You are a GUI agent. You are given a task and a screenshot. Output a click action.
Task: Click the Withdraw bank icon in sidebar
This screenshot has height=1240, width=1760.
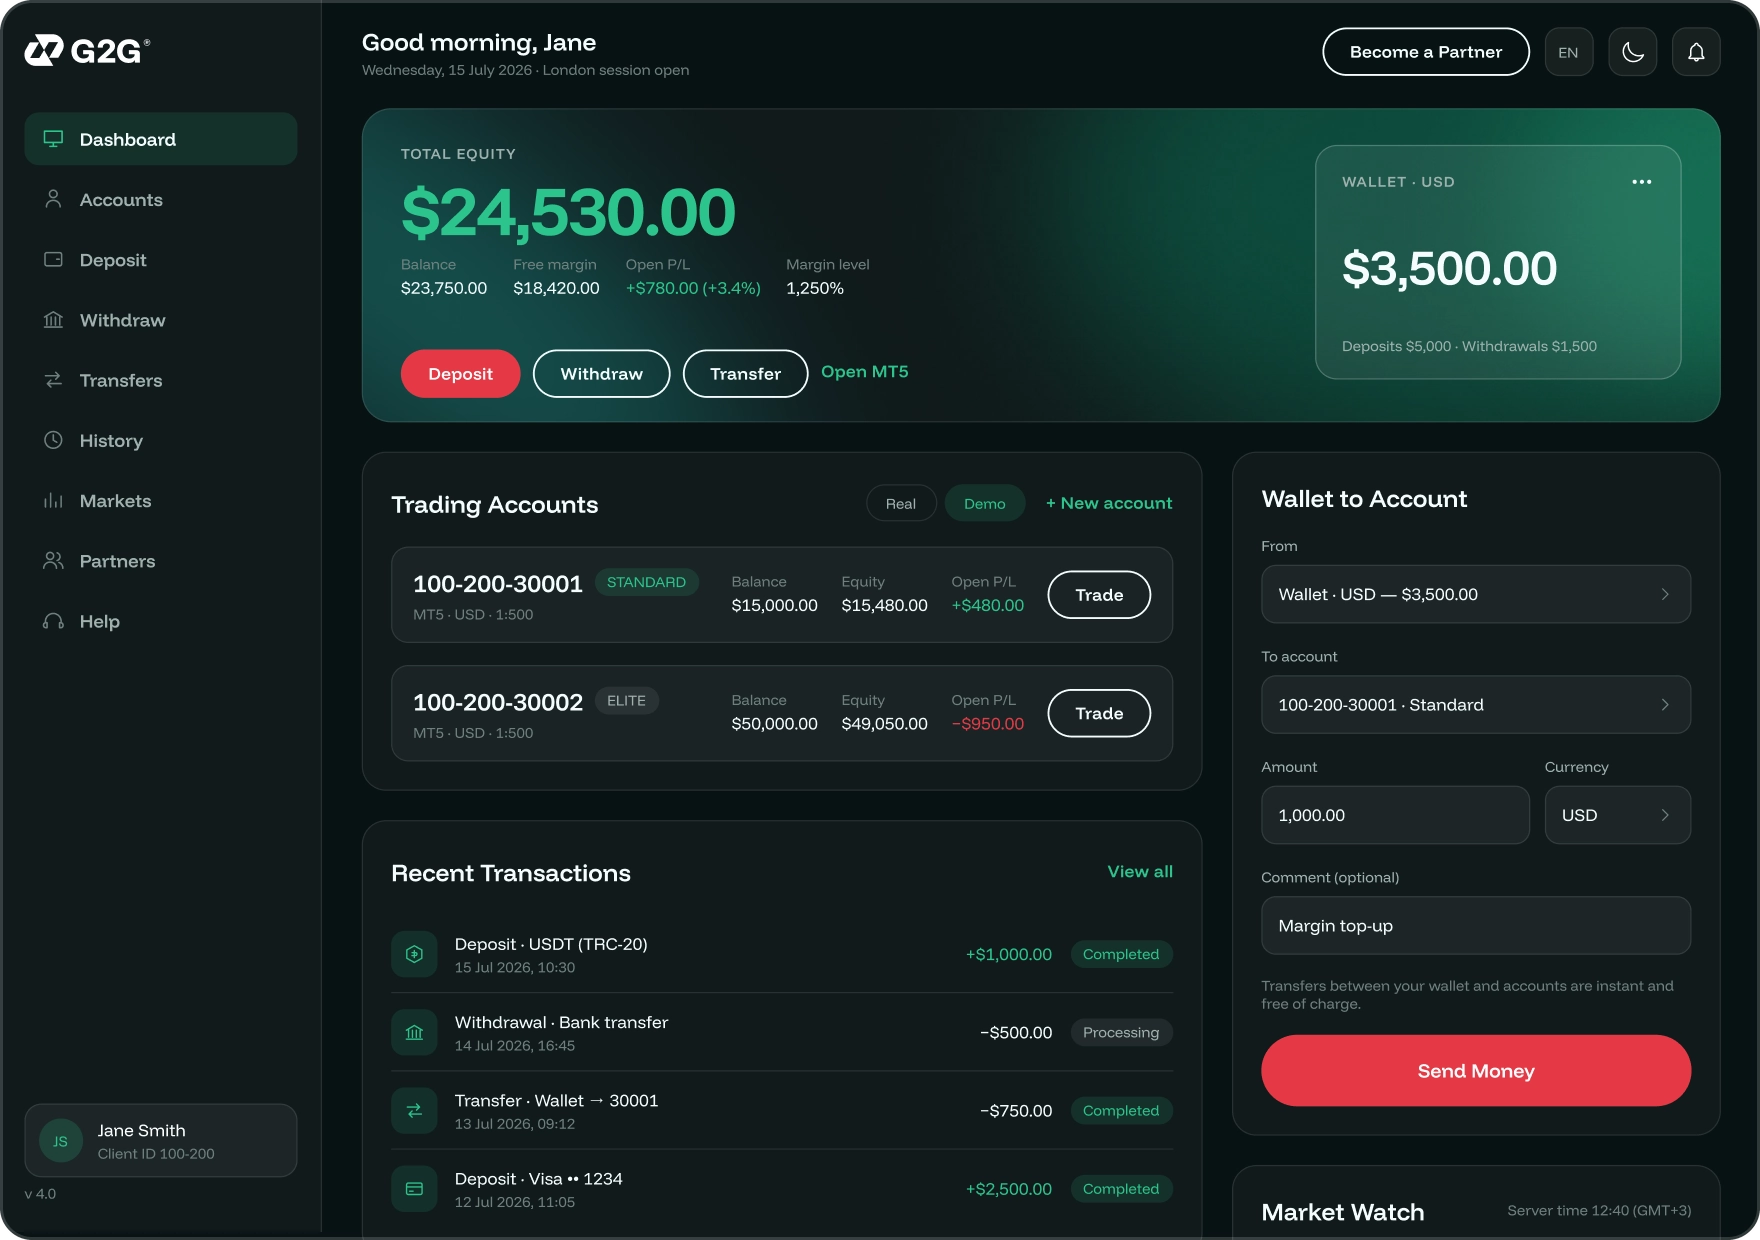tap(54, 320)
